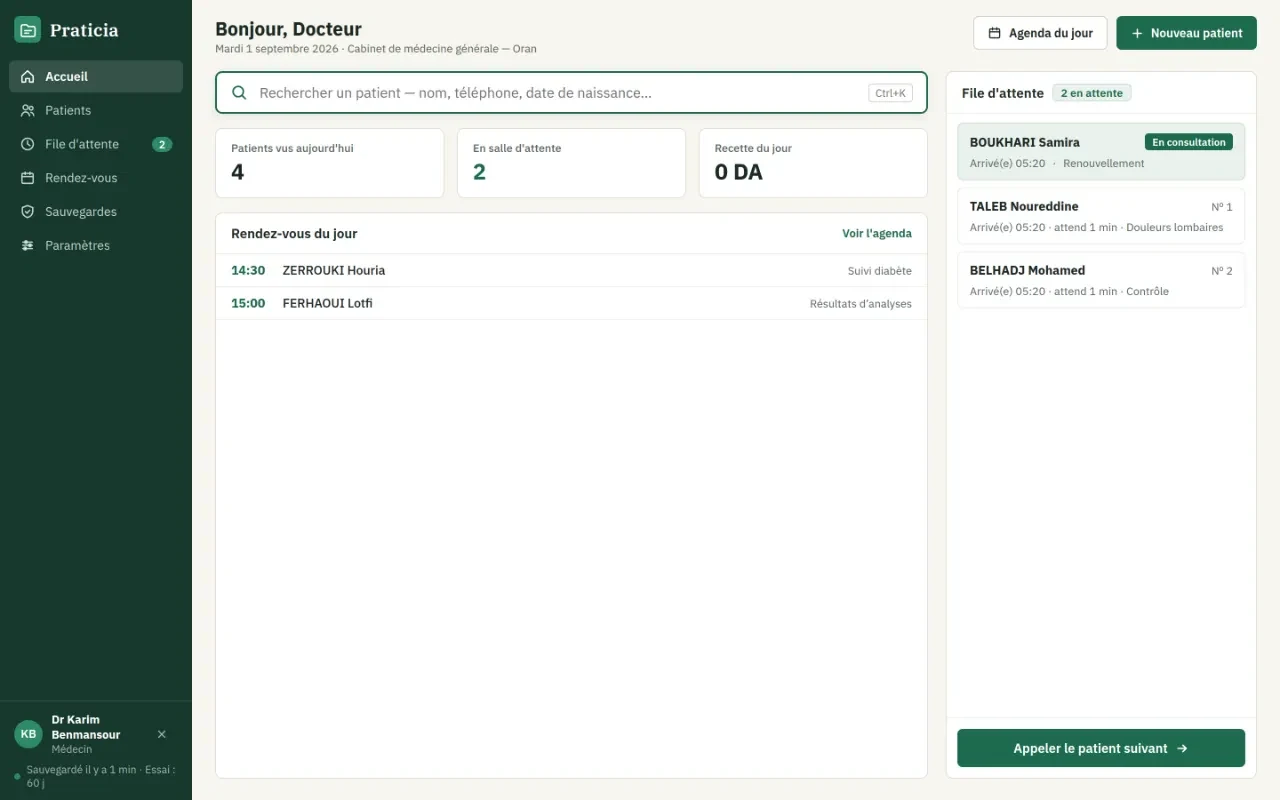The height and width of the screenshot is (800, 1280).
Task: Click the KB user avatar
Action: [x=28, y=734]
